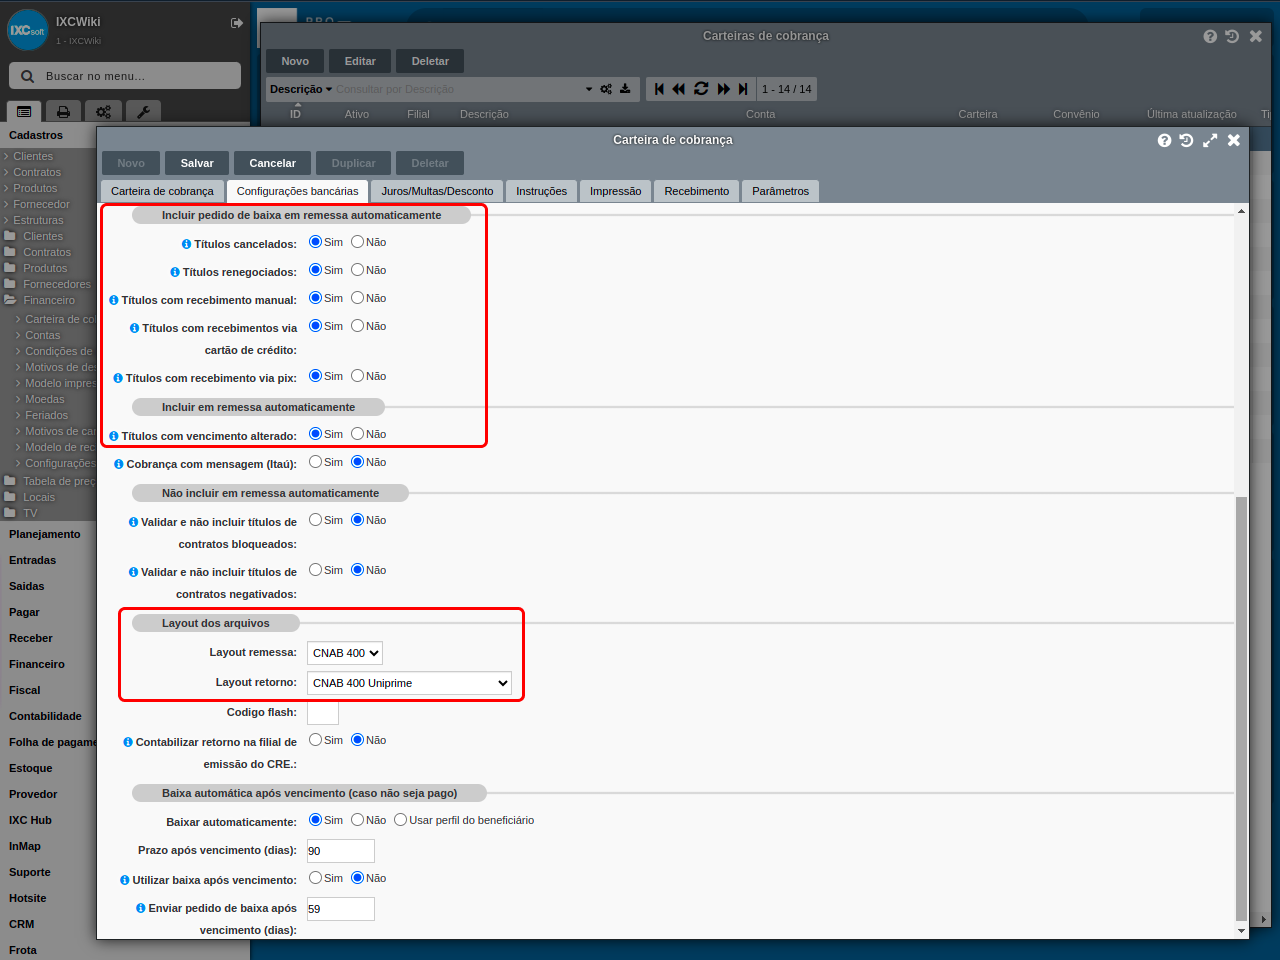1280x960 pixels.
Task: Click scrollbar down arrow in dialog
Action: pyautogui.click(x=1242, y=931)
